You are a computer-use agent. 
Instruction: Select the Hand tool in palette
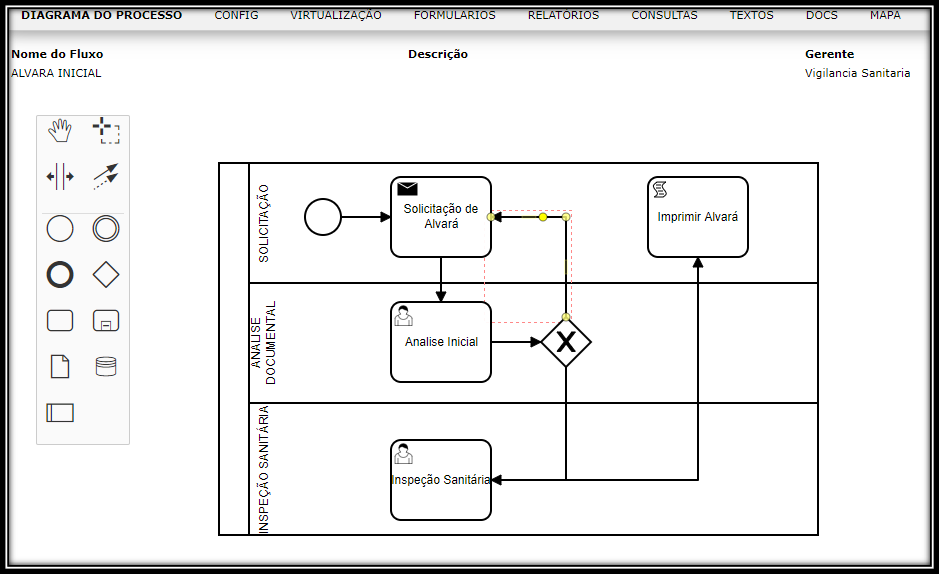click(x=60, y=131)
